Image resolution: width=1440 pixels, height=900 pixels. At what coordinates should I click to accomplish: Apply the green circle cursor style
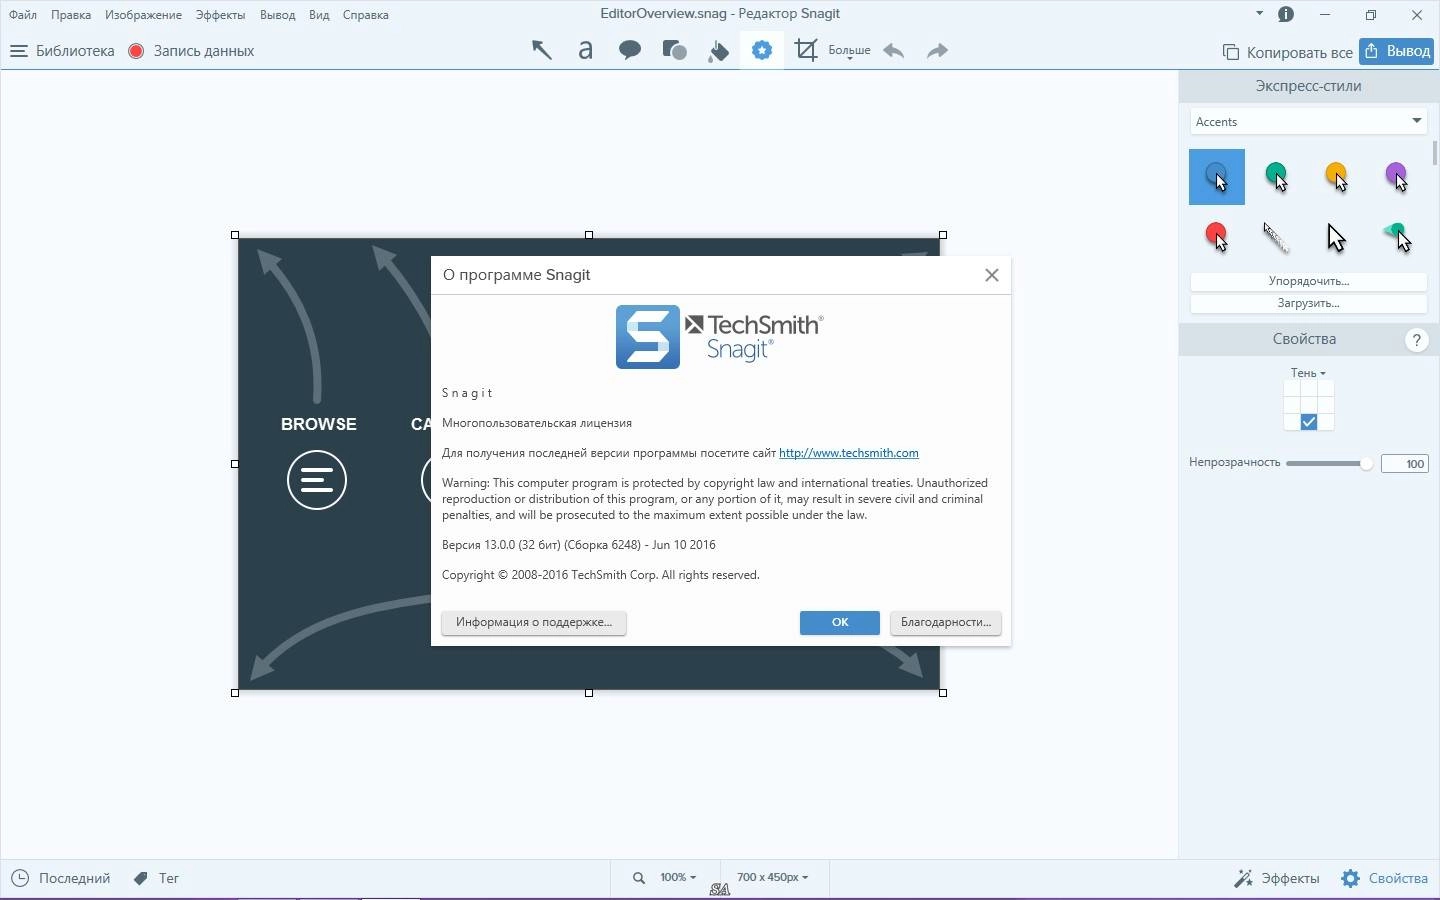(x=1277, y=177)
